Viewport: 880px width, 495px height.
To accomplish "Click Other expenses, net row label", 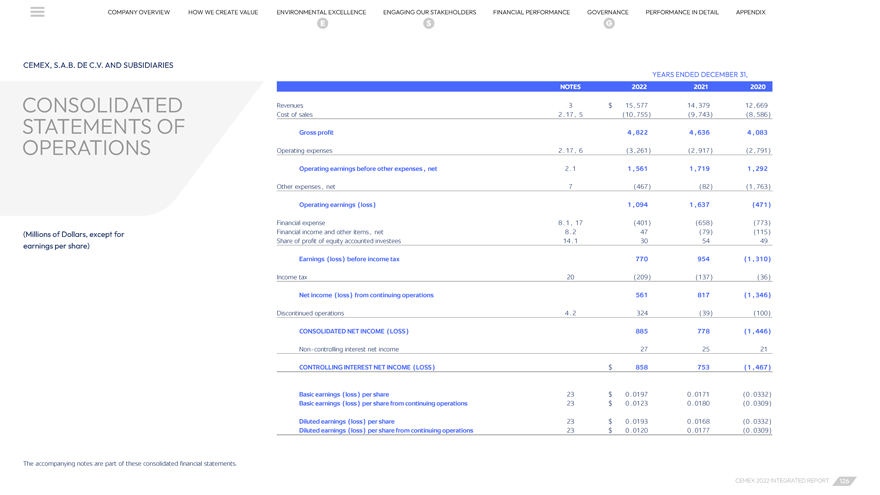I will pos(305,186).
